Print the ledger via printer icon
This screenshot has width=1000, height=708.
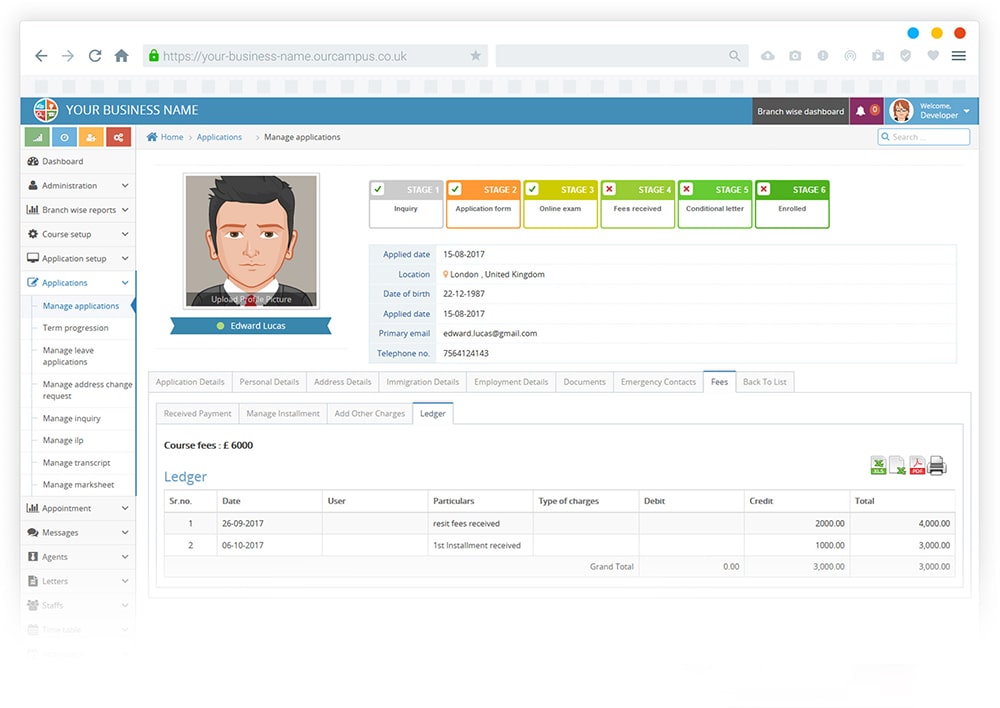[x=937, y=465]
